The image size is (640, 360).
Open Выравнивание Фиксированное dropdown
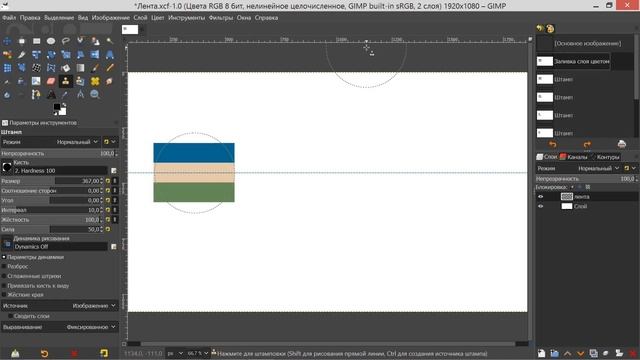(60, 327)
